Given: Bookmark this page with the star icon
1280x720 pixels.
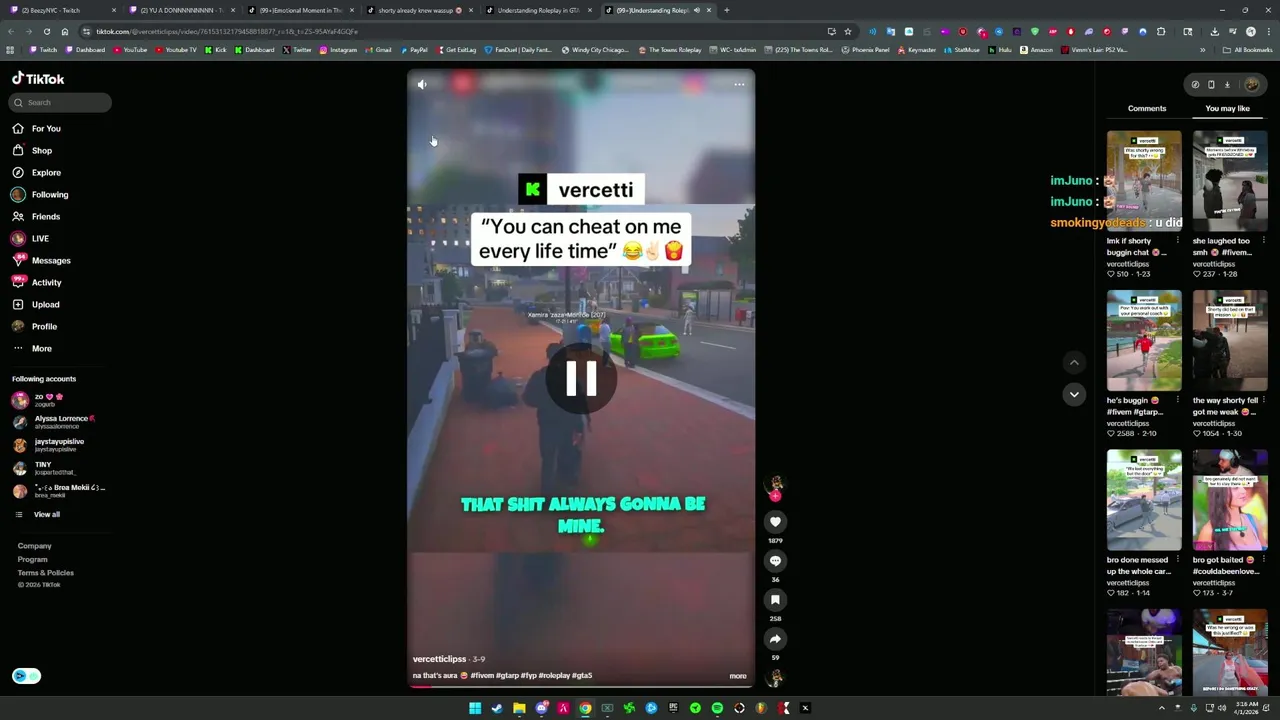Looking at the screenshot, I should pos(848,31).
